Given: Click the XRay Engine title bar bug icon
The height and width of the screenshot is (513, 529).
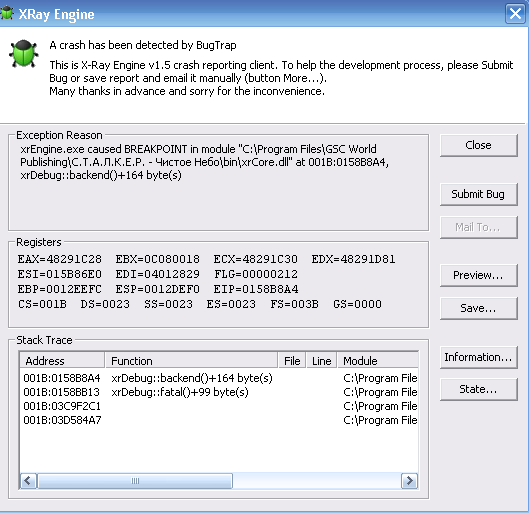Looking at the screenshot, I should [x=7, y=14].
